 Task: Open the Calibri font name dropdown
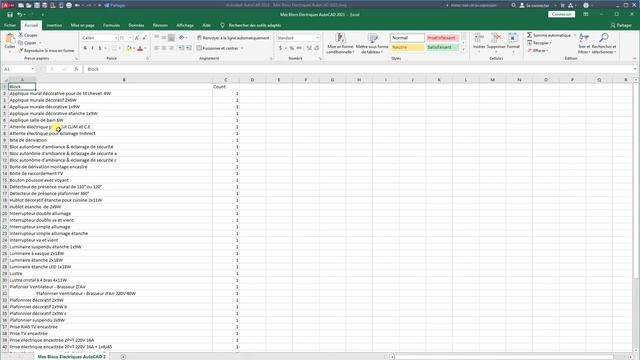tap(116, 38)
